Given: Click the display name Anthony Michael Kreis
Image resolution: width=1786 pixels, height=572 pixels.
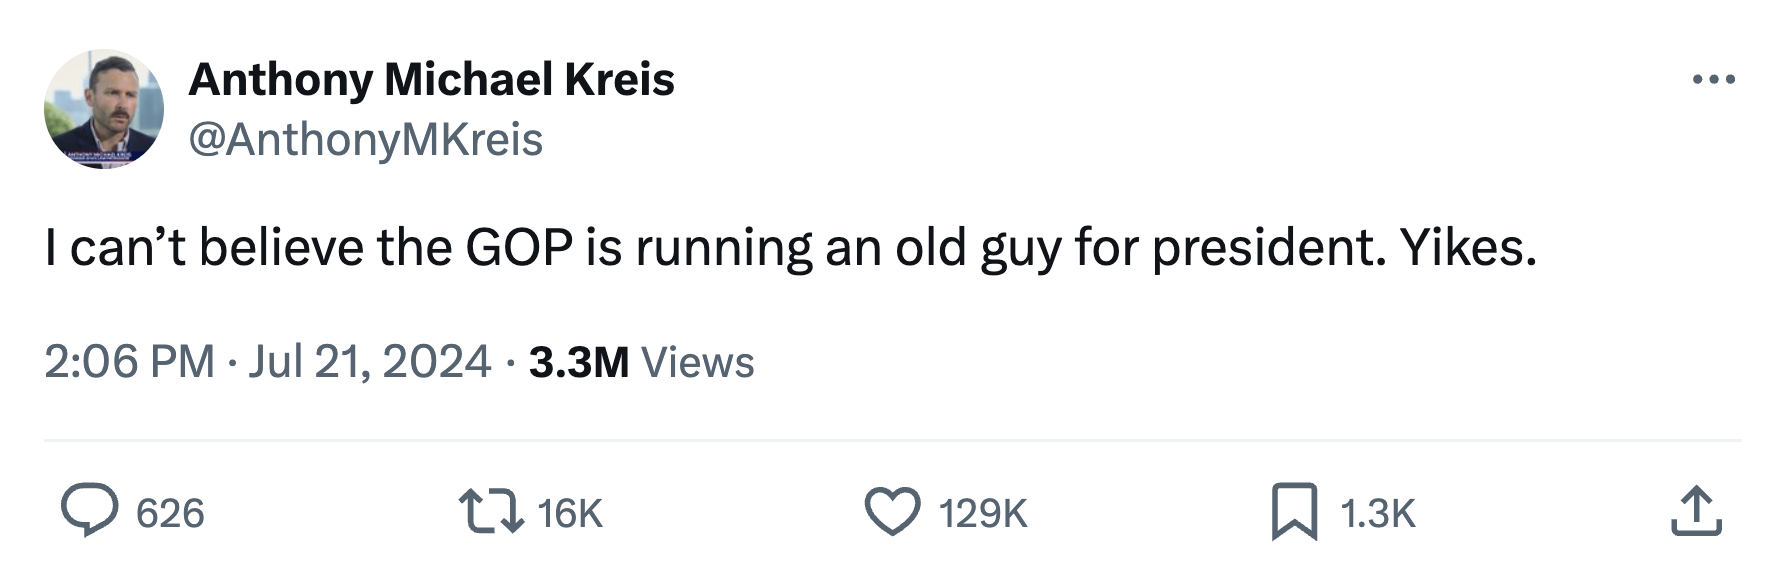Looking at the screenshot, I should (431, 80).
